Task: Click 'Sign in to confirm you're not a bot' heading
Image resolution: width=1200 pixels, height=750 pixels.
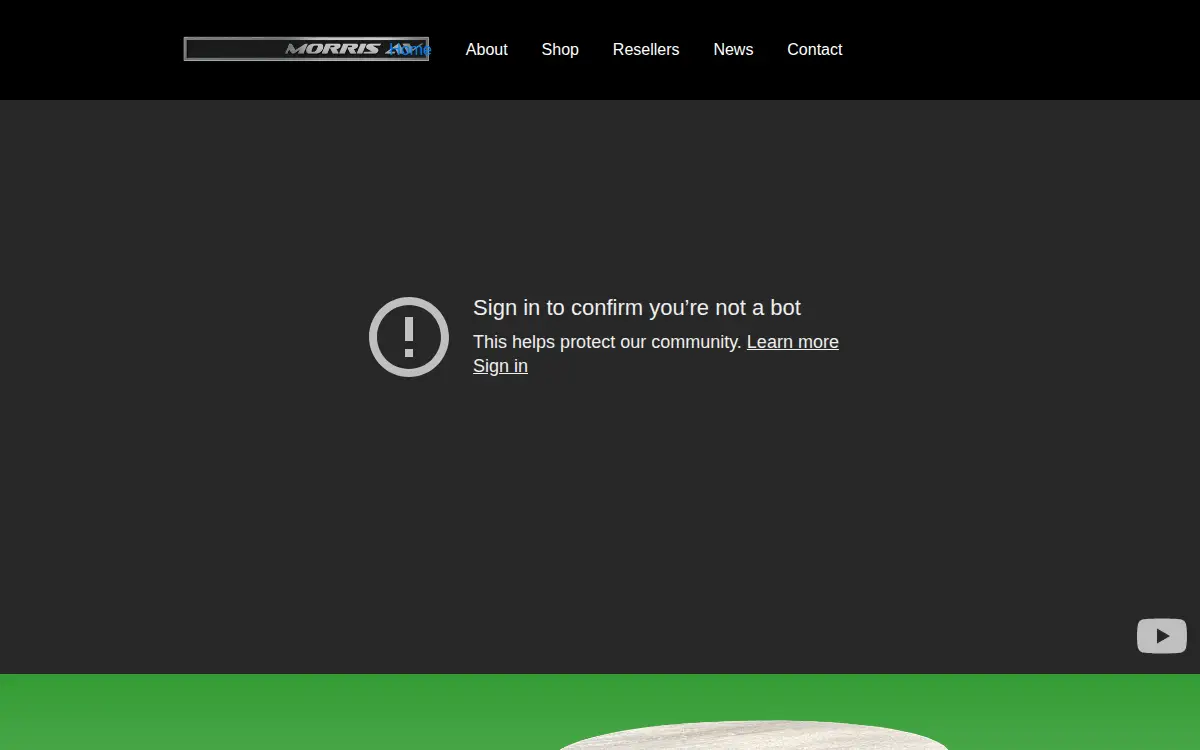Action: pyautogui.click(x=637, y=308)
